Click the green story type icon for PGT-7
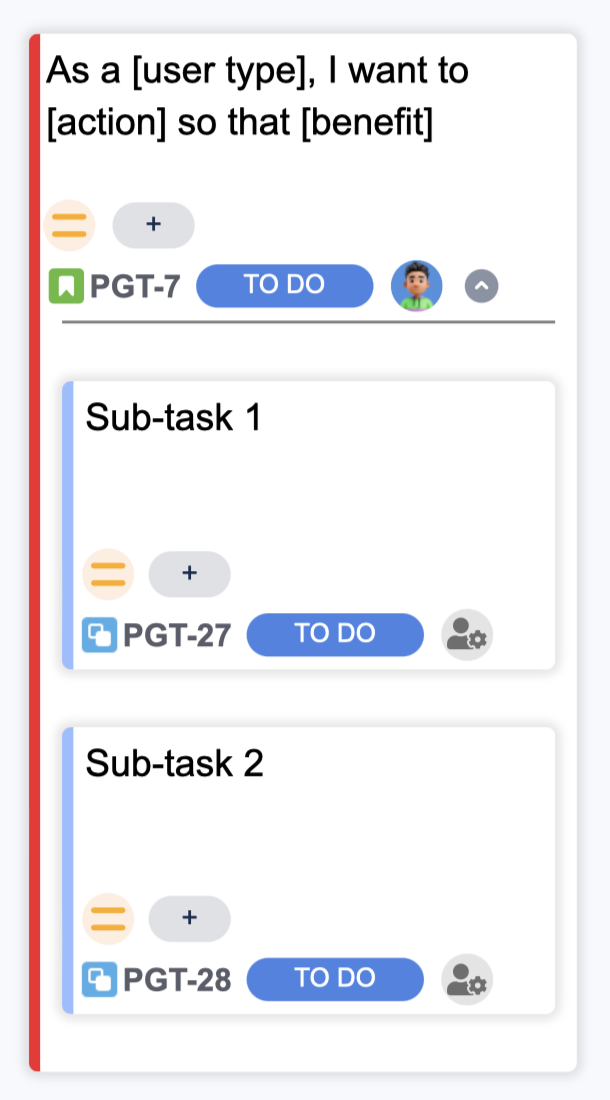The image size is (610, 1100). 66,287
